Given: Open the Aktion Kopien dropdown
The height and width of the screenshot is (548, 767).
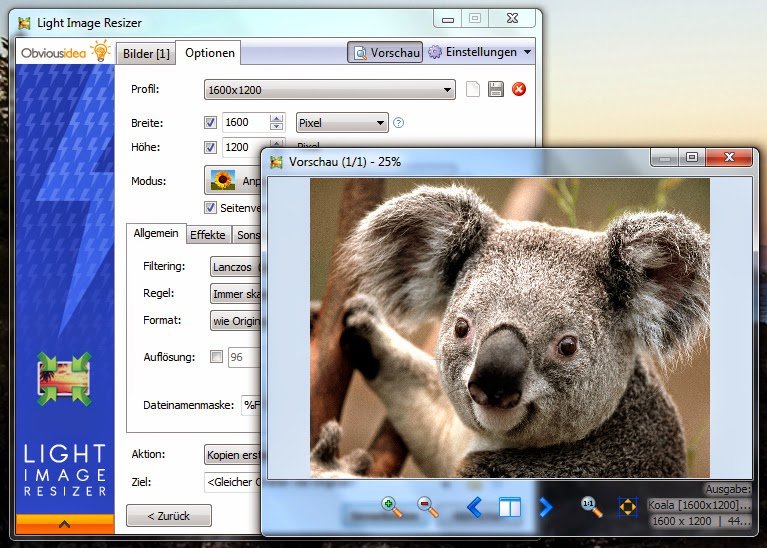Looking at the screenshot, I should pos(233,455).
